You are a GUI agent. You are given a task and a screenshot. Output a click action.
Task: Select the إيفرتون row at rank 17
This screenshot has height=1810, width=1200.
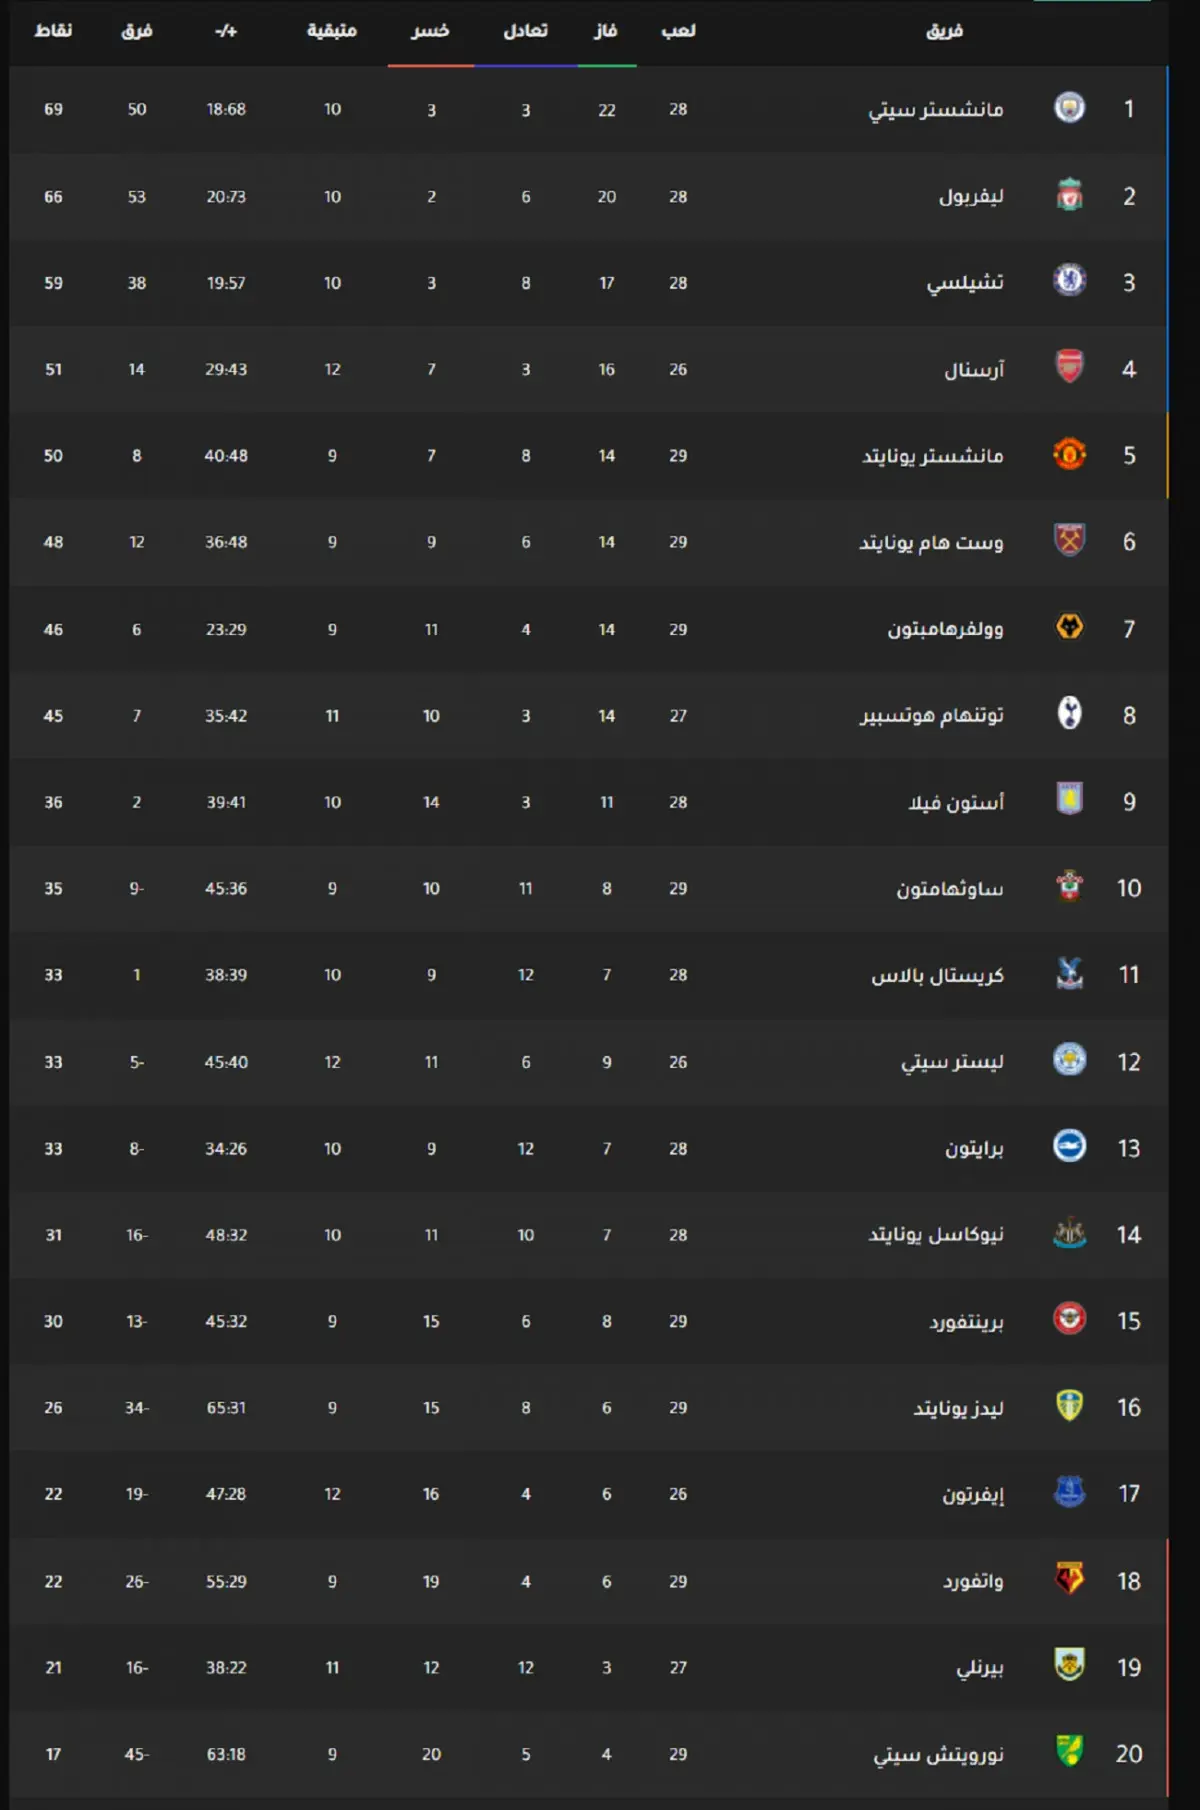(x=589, y=1494)
